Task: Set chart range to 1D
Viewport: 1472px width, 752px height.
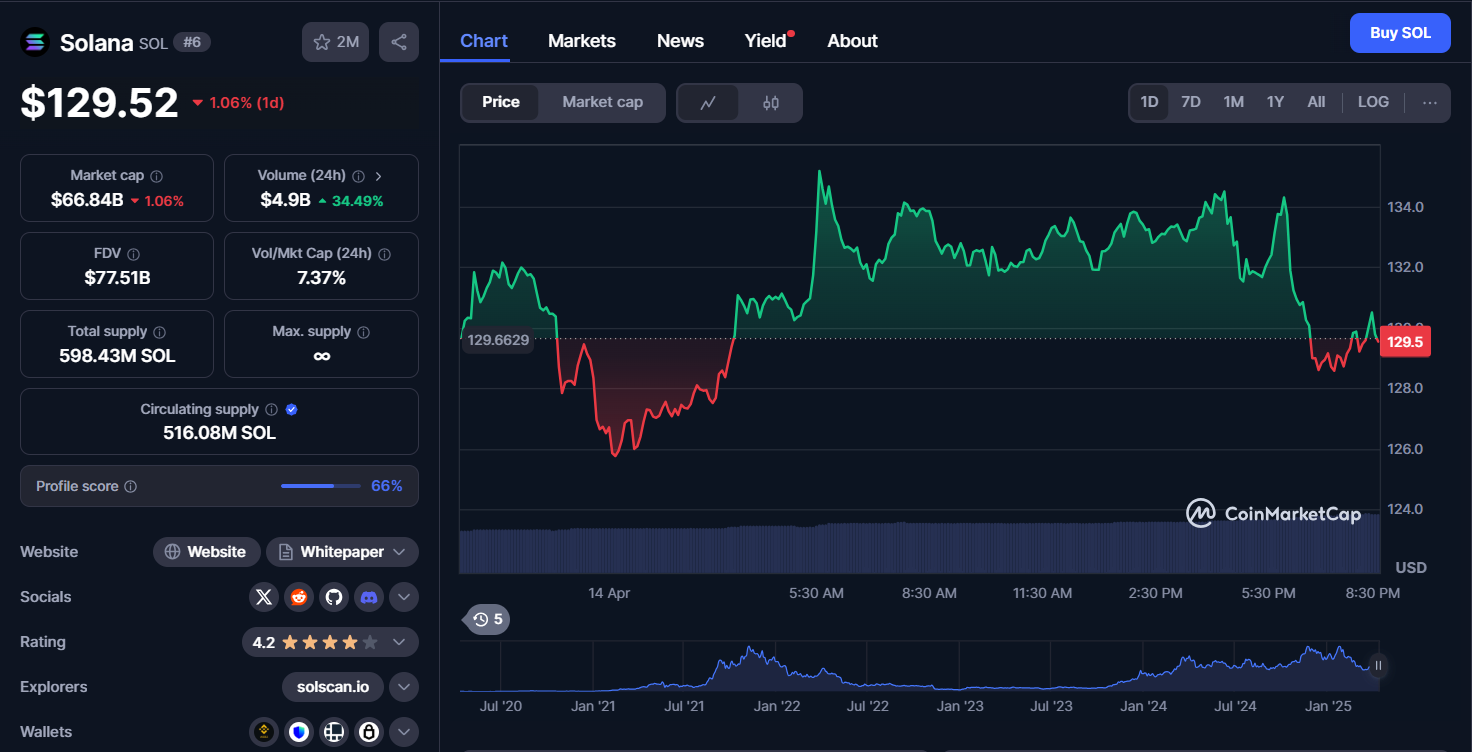Action: coord(1149,102)
